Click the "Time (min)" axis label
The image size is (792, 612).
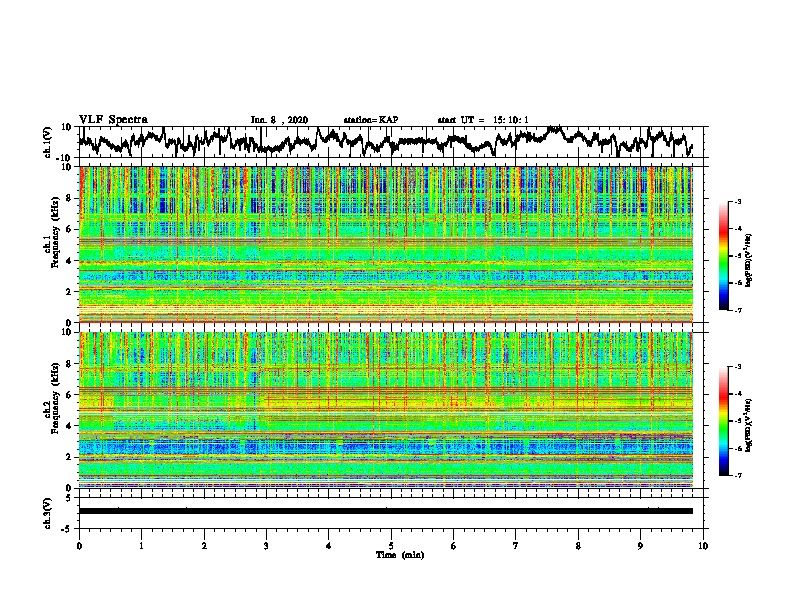(400, 555)
